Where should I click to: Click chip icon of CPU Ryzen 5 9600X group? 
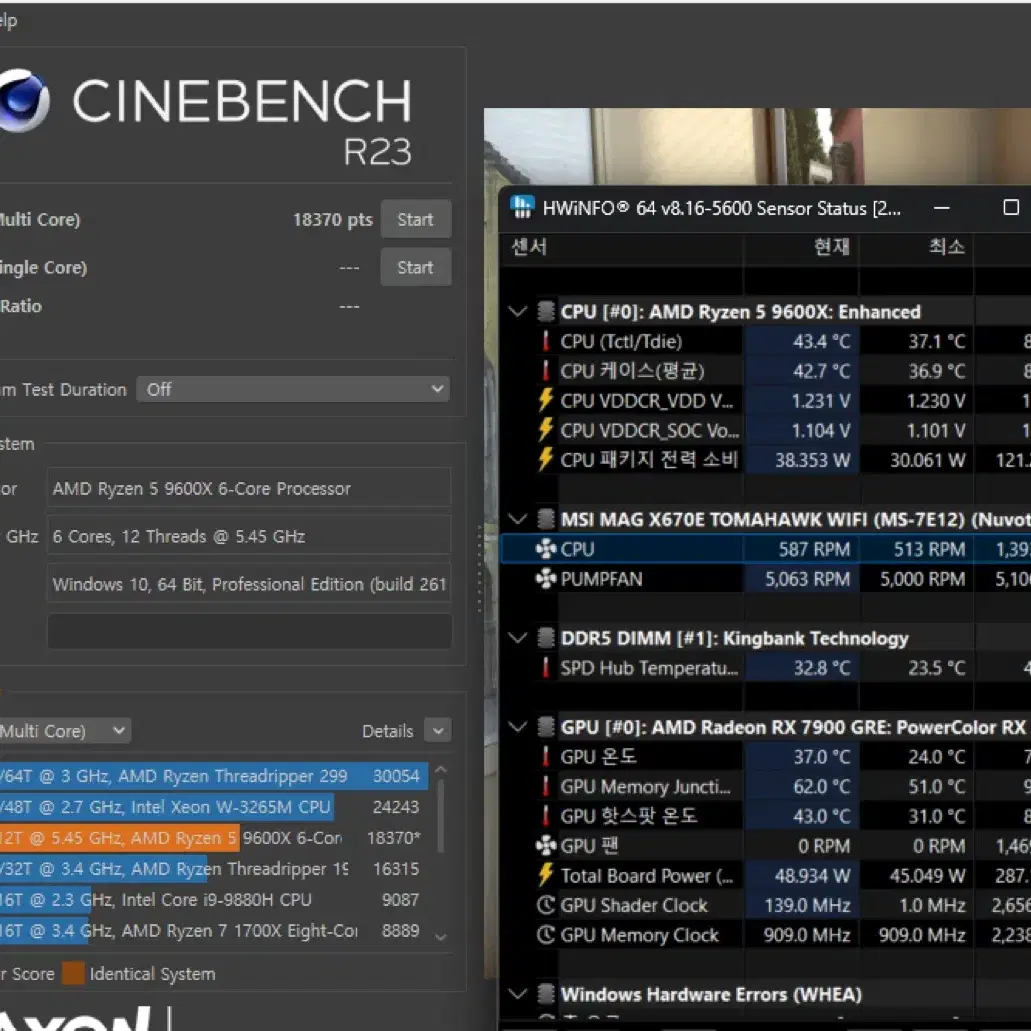tap(546, 312)
